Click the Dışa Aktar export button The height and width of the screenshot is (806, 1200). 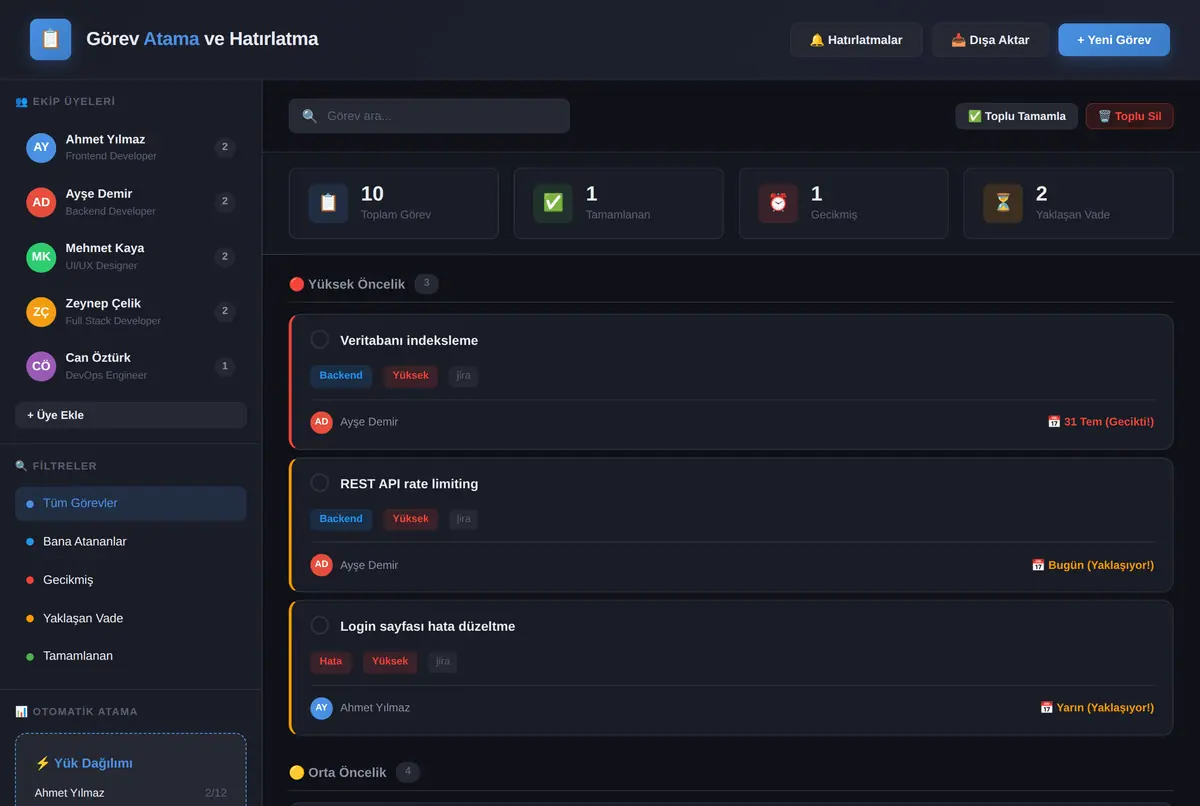(990, 40)
